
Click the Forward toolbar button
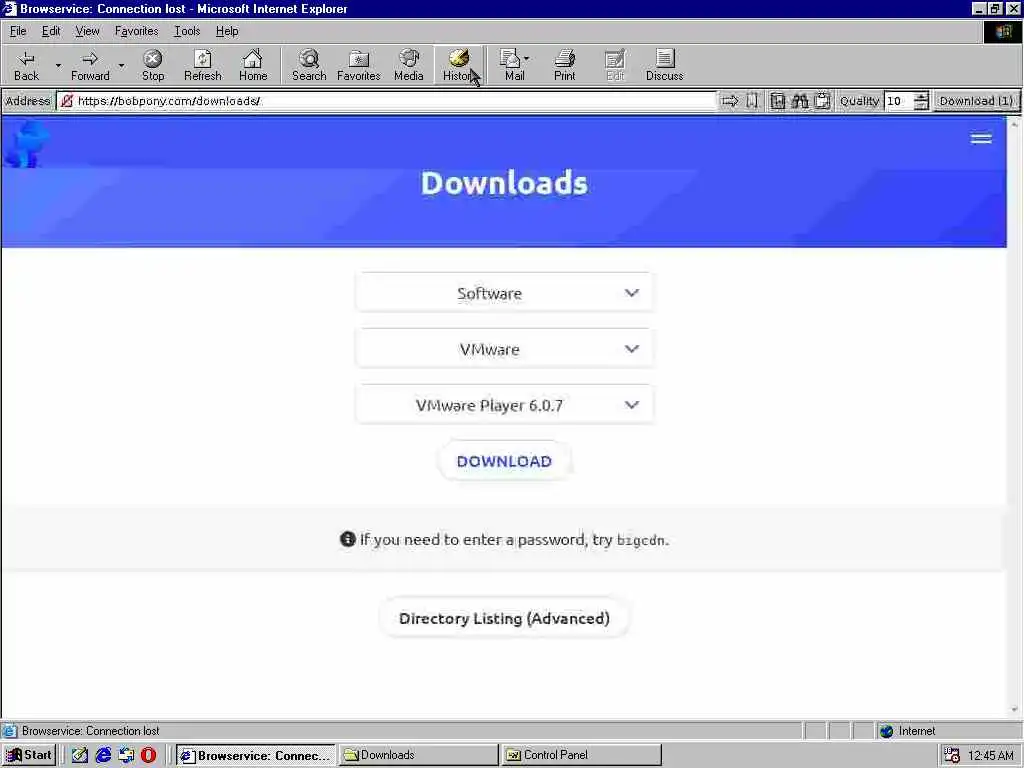click(90, 65)
